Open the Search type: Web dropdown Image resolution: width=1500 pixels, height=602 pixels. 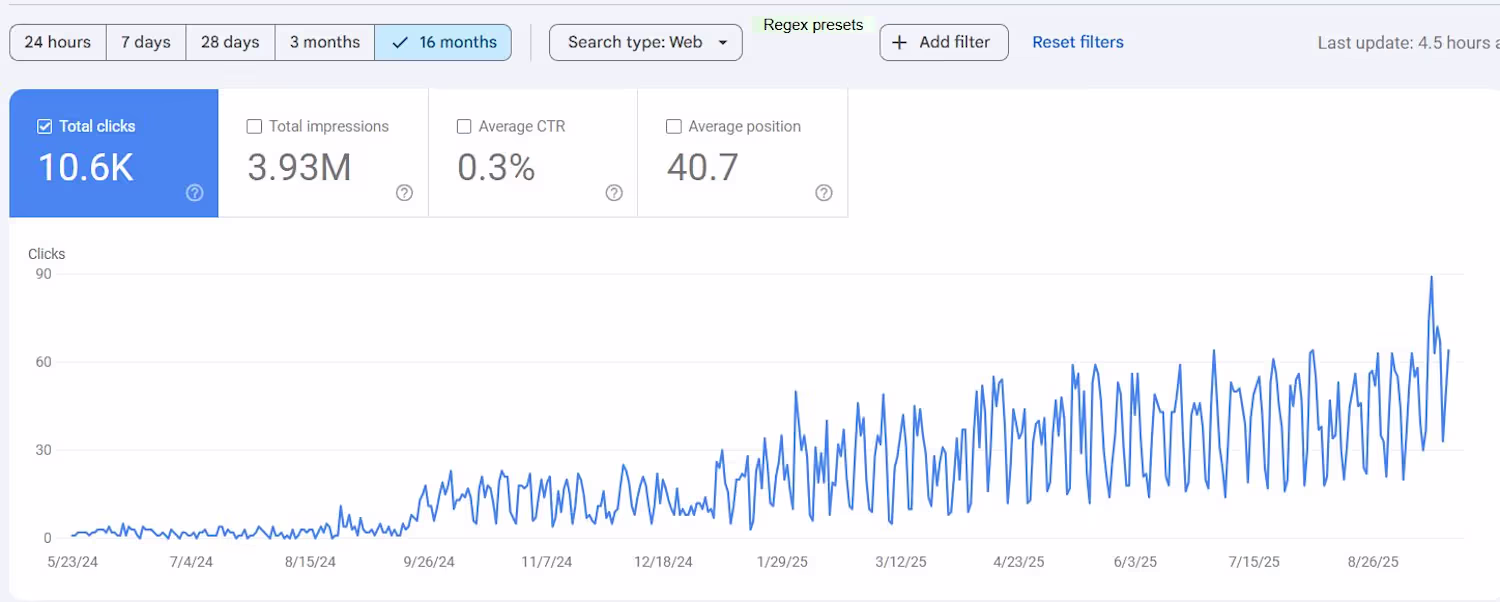[645, 42]
